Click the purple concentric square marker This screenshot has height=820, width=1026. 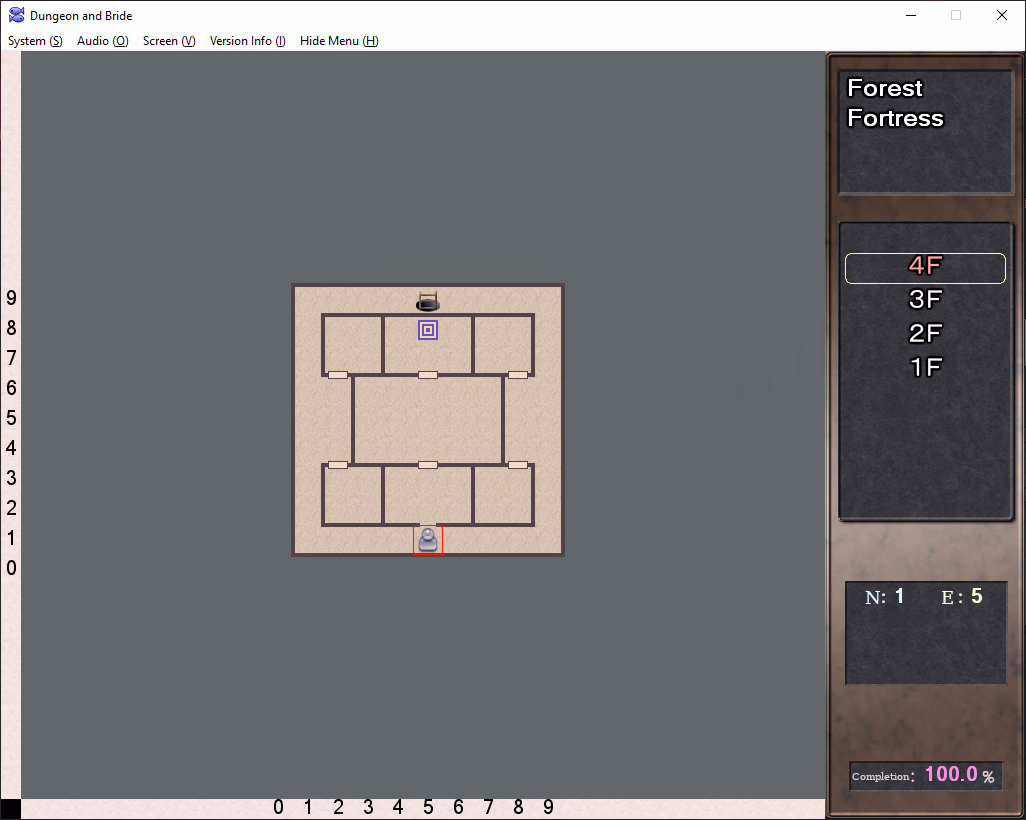pyautogui.click(x=428, y=330)
